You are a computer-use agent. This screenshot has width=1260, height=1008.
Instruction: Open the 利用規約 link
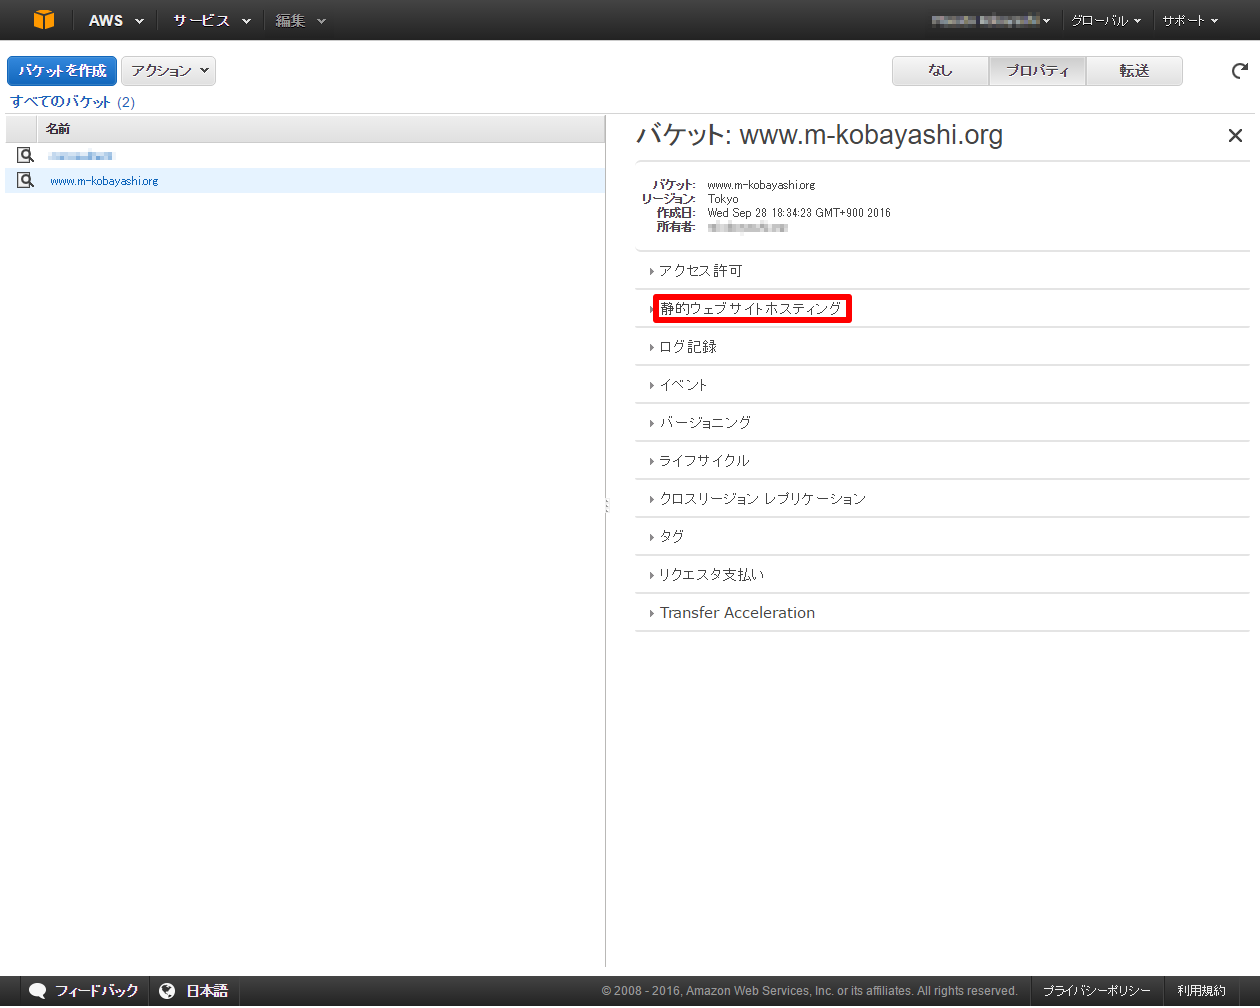1201,990
